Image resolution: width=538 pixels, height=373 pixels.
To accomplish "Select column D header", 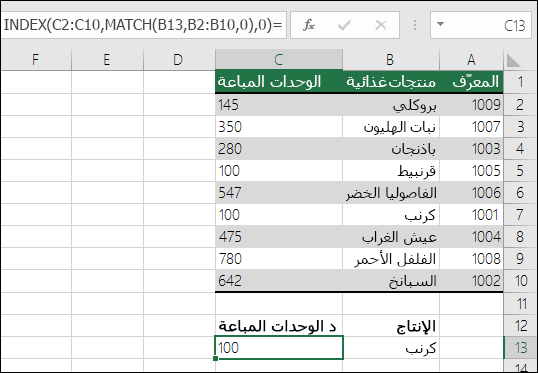I will pyautogui.click(x=179, y=60).
